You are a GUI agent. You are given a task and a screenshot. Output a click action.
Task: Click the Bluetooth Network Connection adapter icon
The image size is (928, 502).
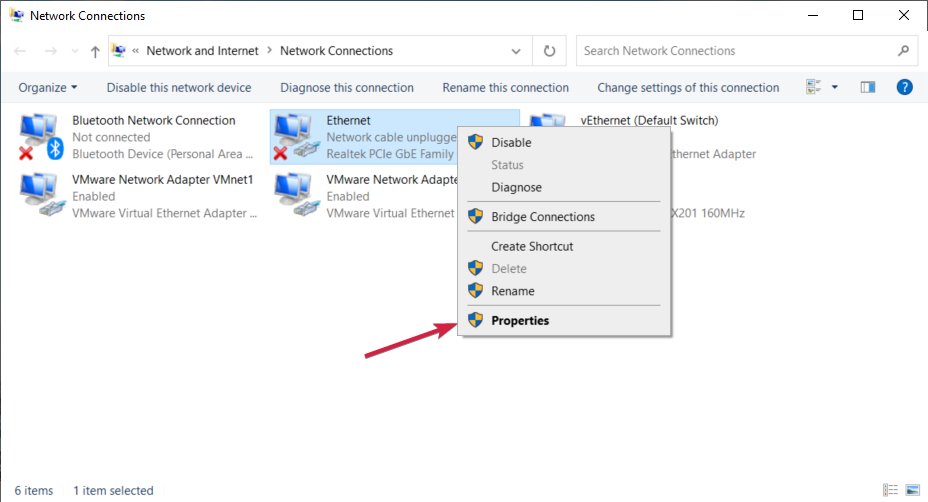point(40,137)
